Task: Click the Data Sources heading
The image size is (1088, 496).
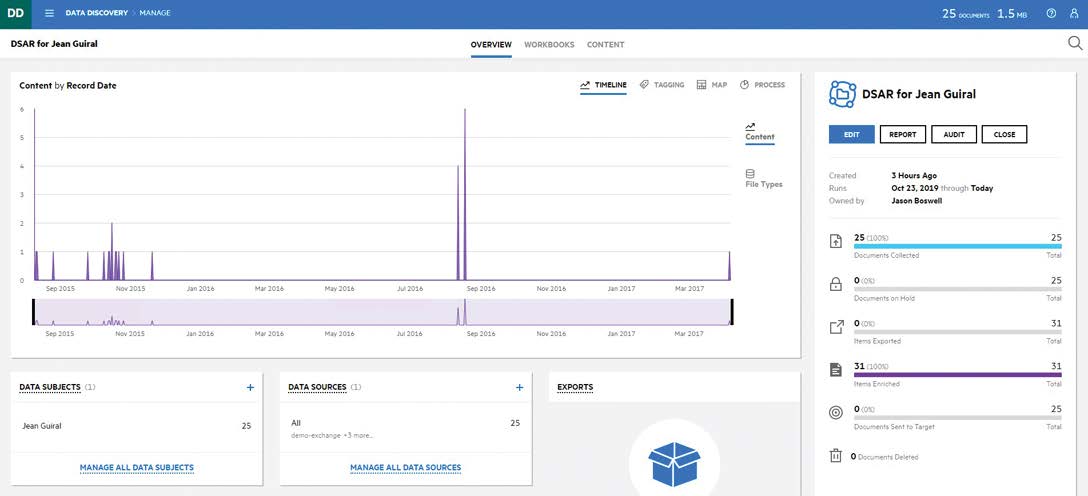Action: (x=317, y=387)
